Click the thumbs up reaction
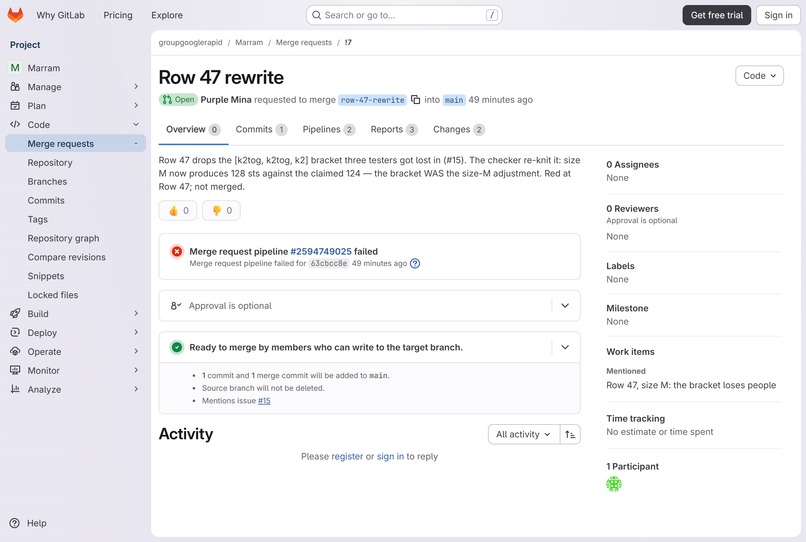 178,210
